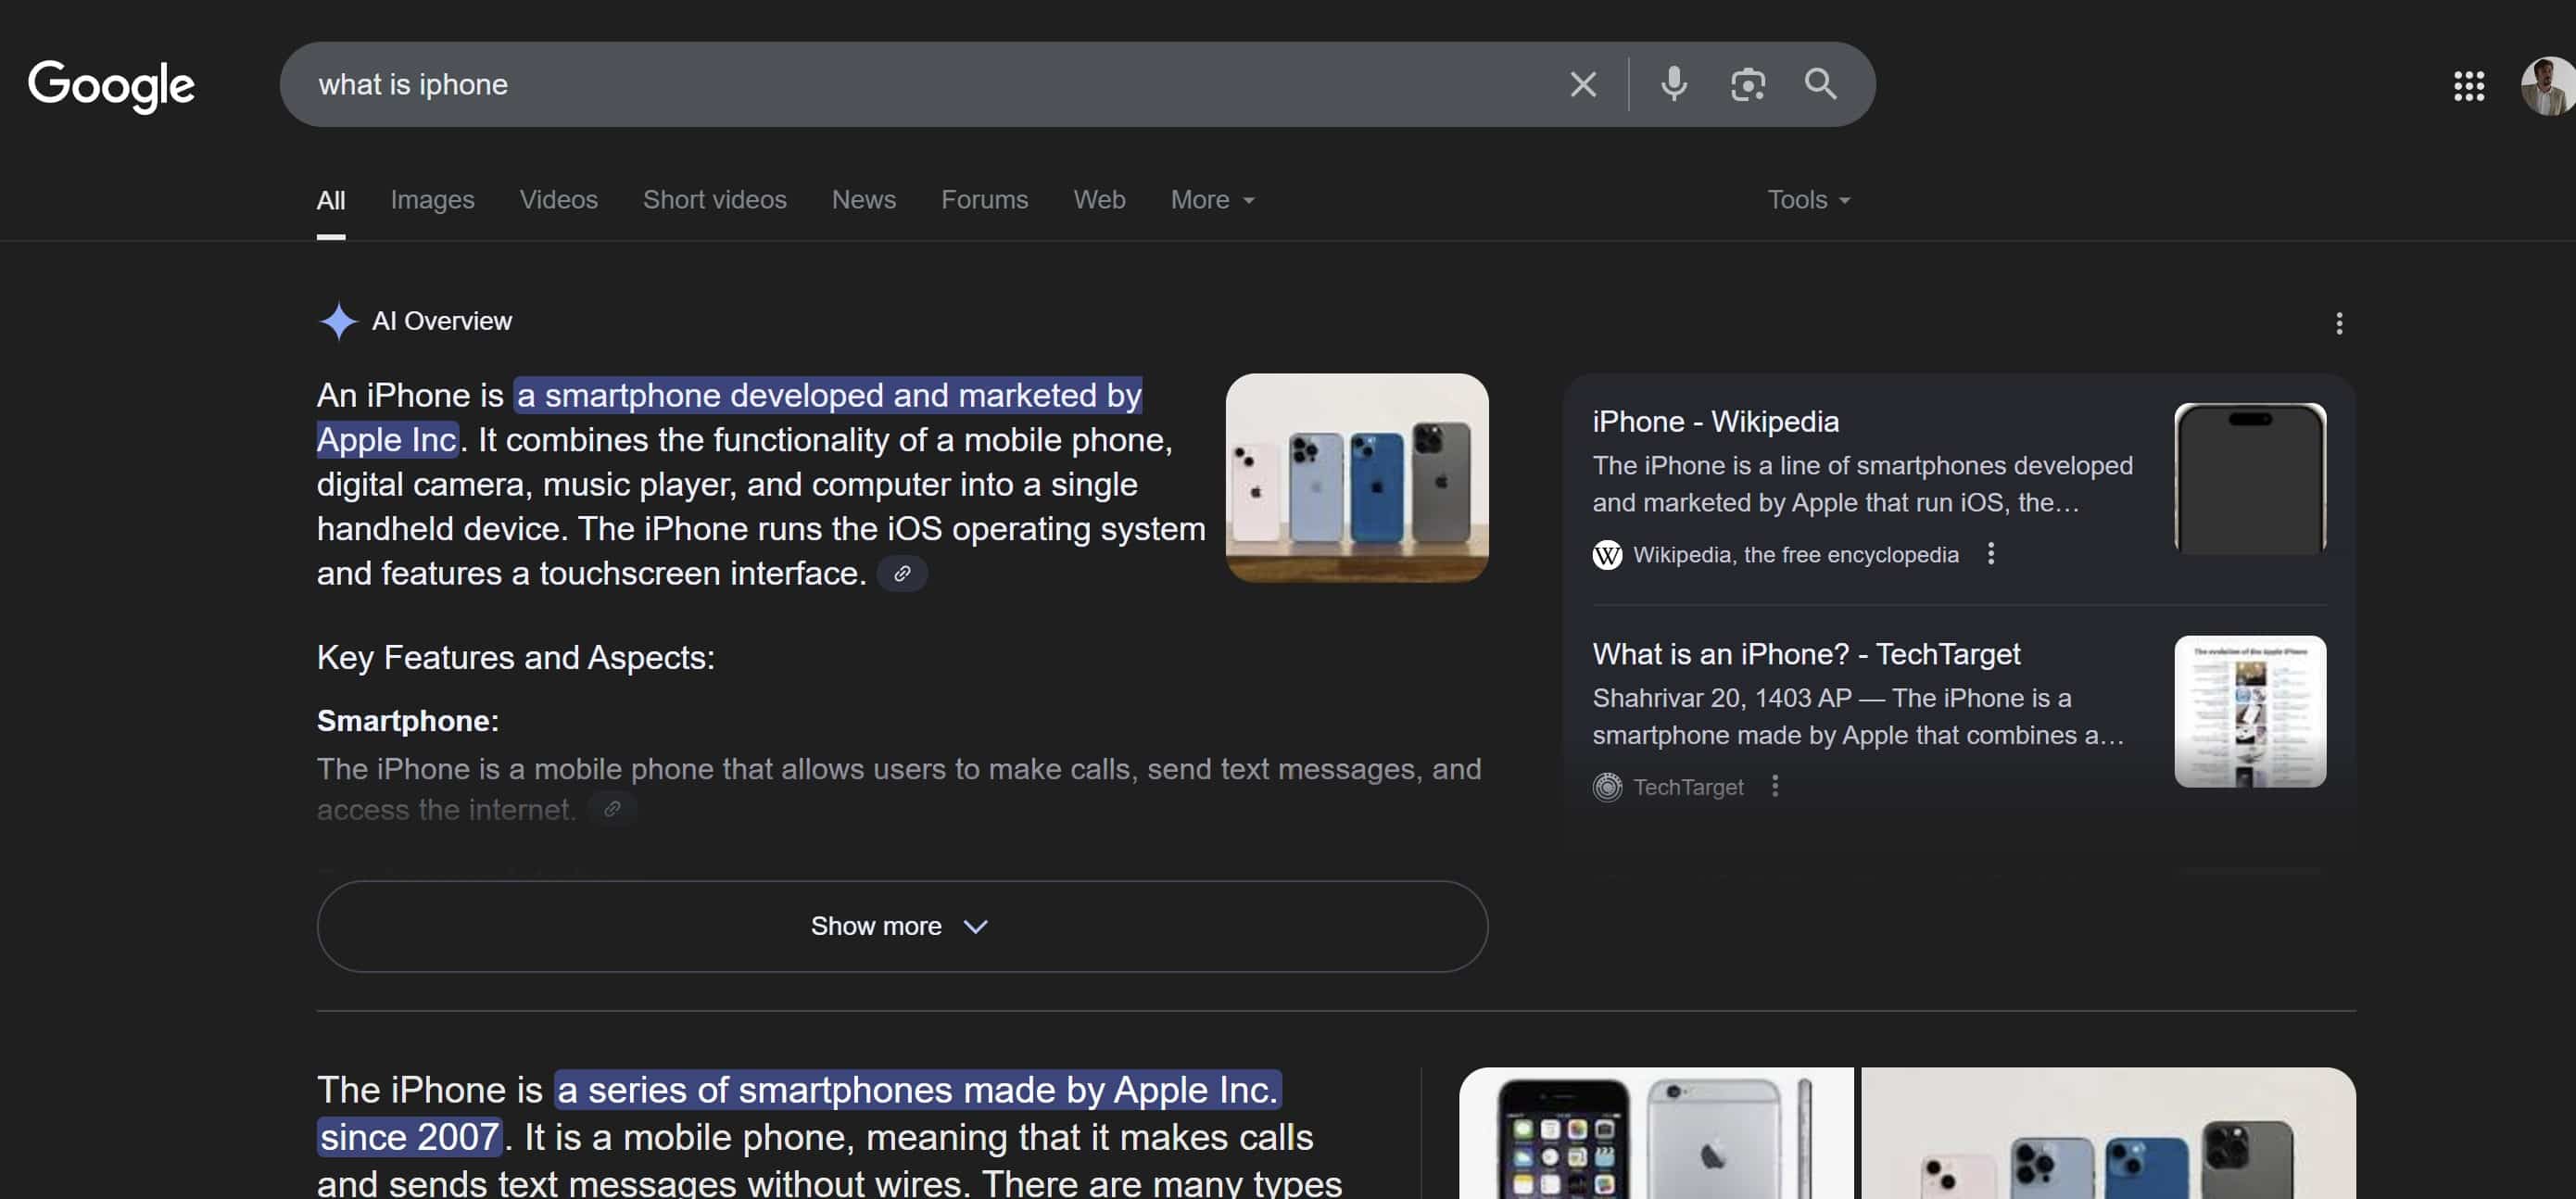Expand AI Overview with Show more
Image resolution: width=2576 pixels, height=1199 pixels.
tap(902, 926)
